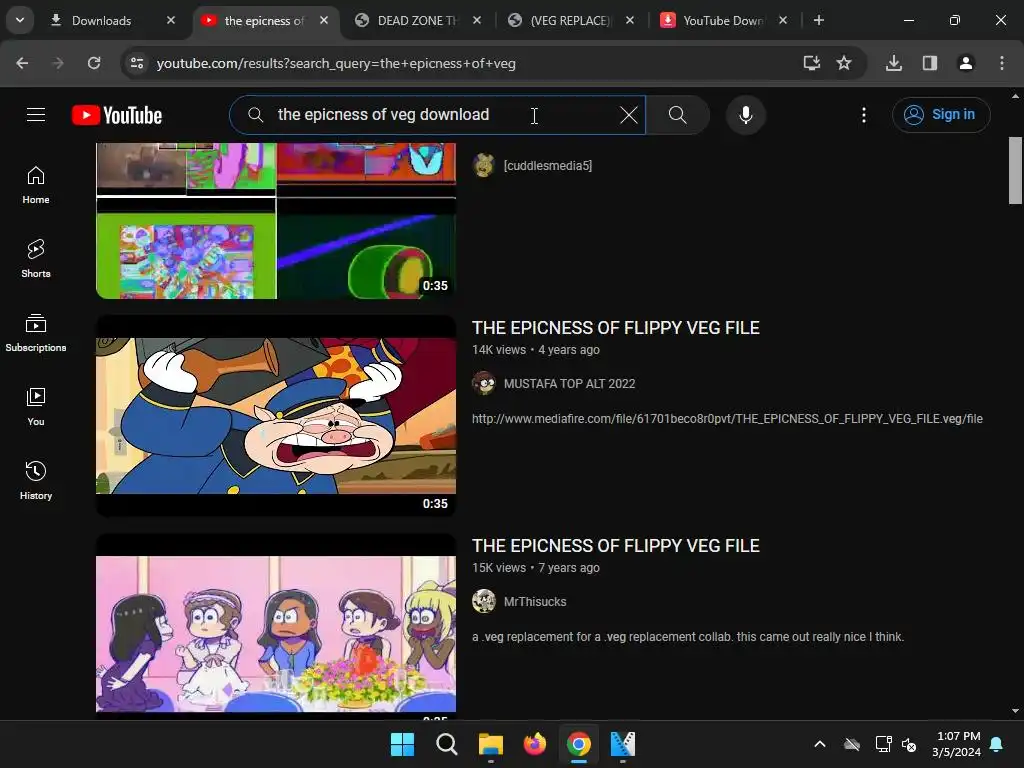
Task: Reload the current page
Action: click(x=94, y=63)
